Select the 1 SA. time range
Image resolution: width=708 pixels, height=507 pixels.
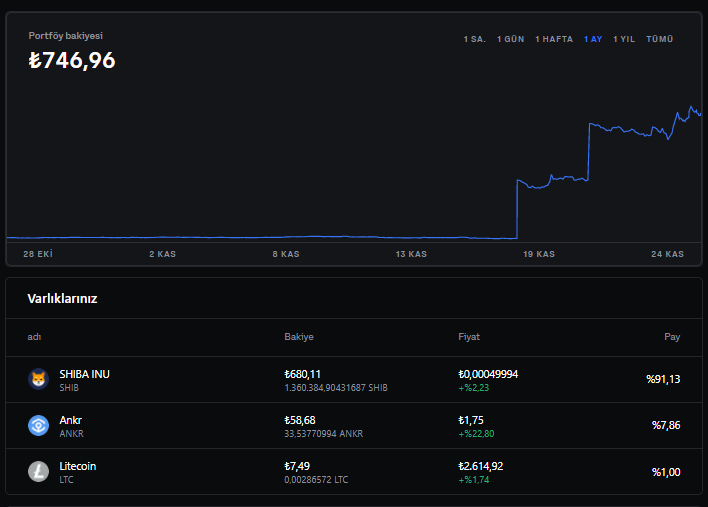point(475,39)
